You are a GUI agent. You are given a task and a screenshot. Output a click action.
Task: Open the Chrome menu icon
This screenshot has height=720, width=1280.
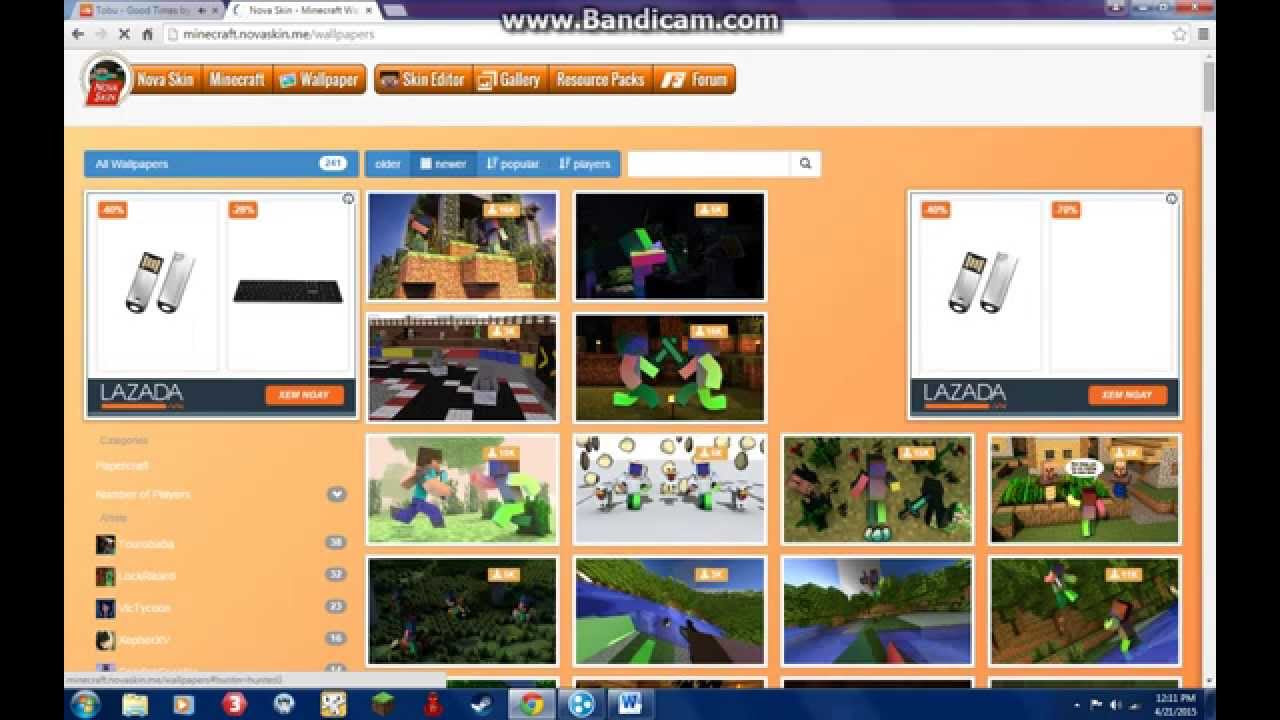click(1204, 34)
